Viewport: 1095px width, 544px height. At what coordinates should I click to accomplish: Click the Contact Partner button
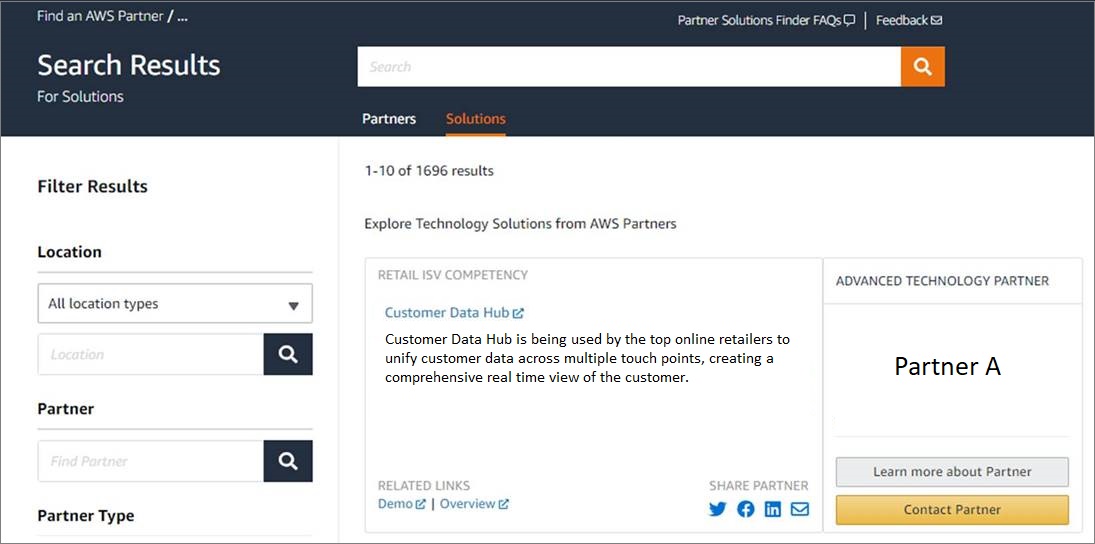point(952,510)
